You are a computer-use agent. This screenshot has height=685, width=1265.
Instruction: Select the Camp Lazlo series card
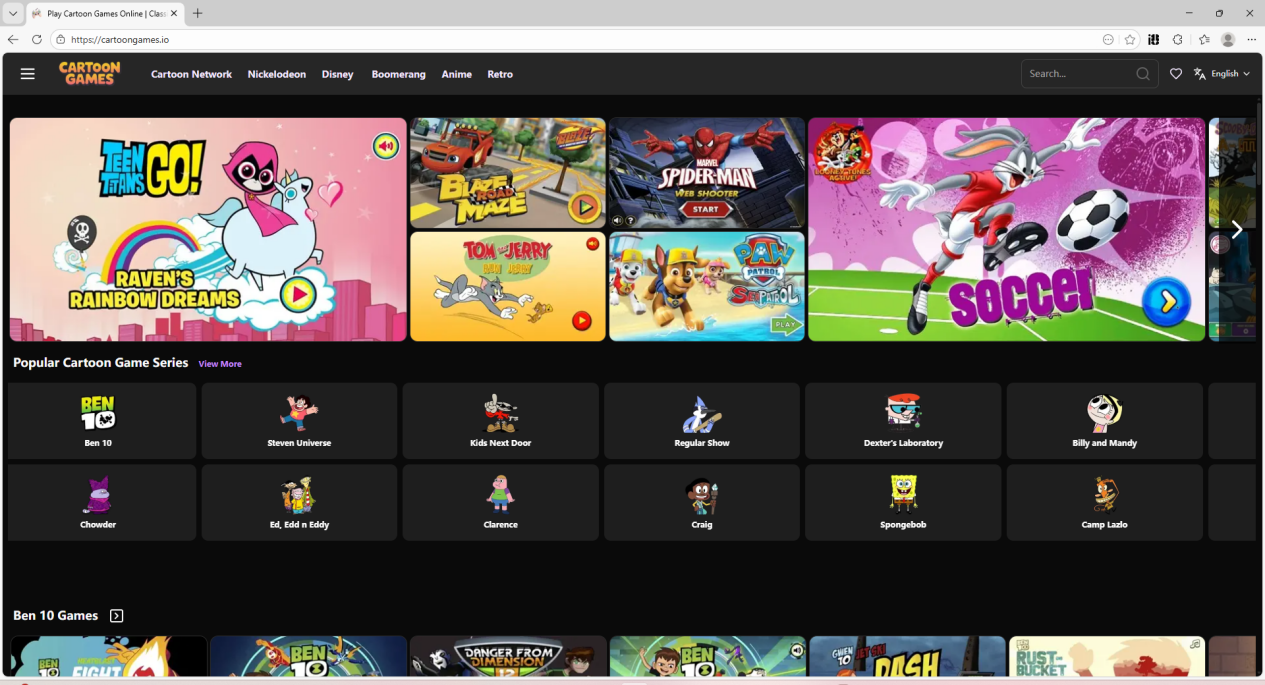(x=1105, y=503)
